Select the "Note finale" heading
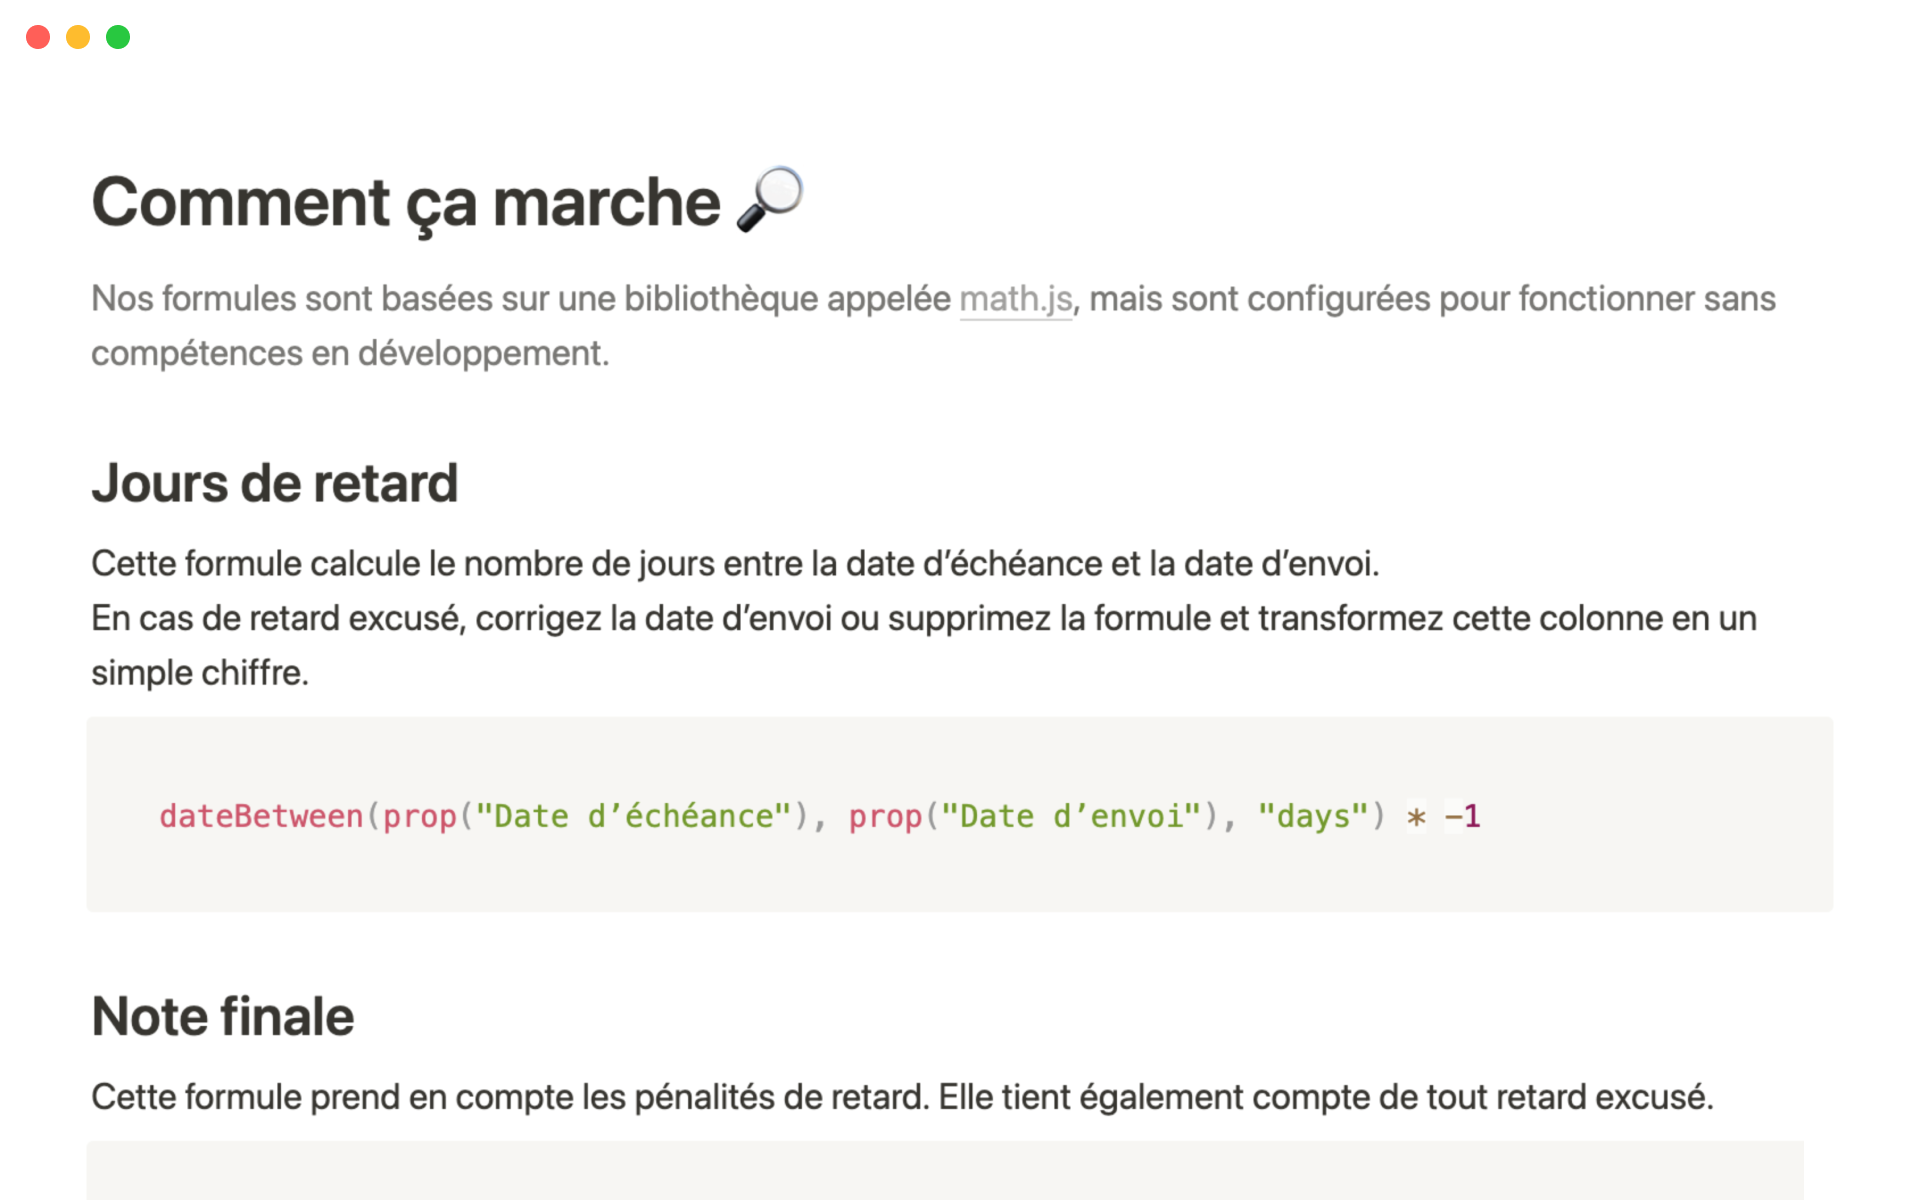The height and width of the screenshot is (1200, 1920). click(x=223, y=1016)
